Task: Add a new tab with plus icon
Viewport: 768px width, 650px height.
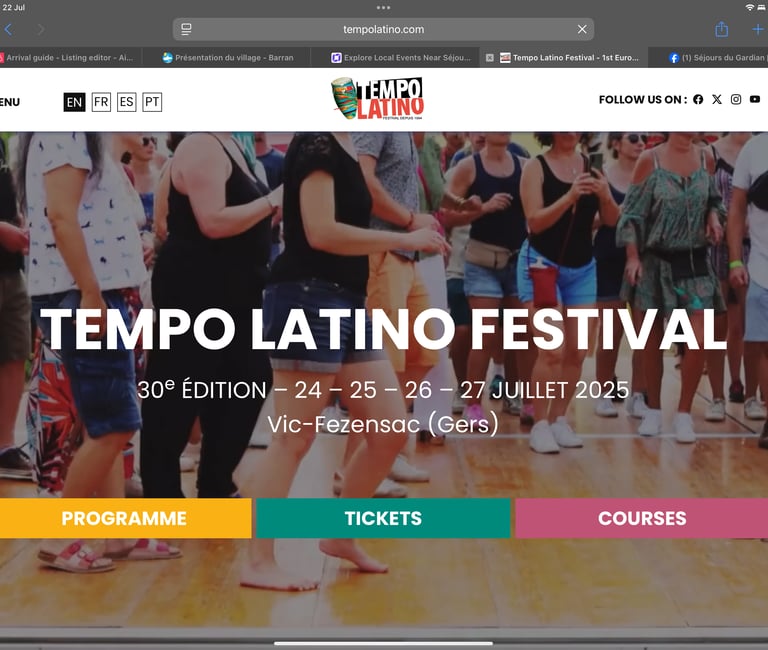Action: coord(758,30)
